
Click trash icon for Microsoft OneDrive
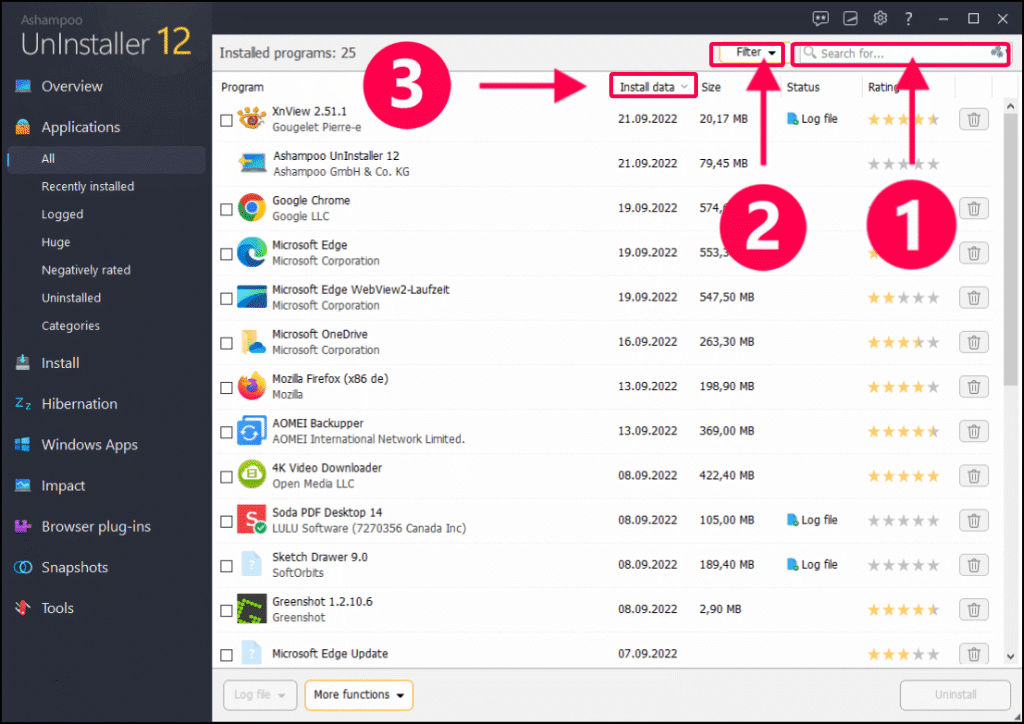click(x=973, y=342)
